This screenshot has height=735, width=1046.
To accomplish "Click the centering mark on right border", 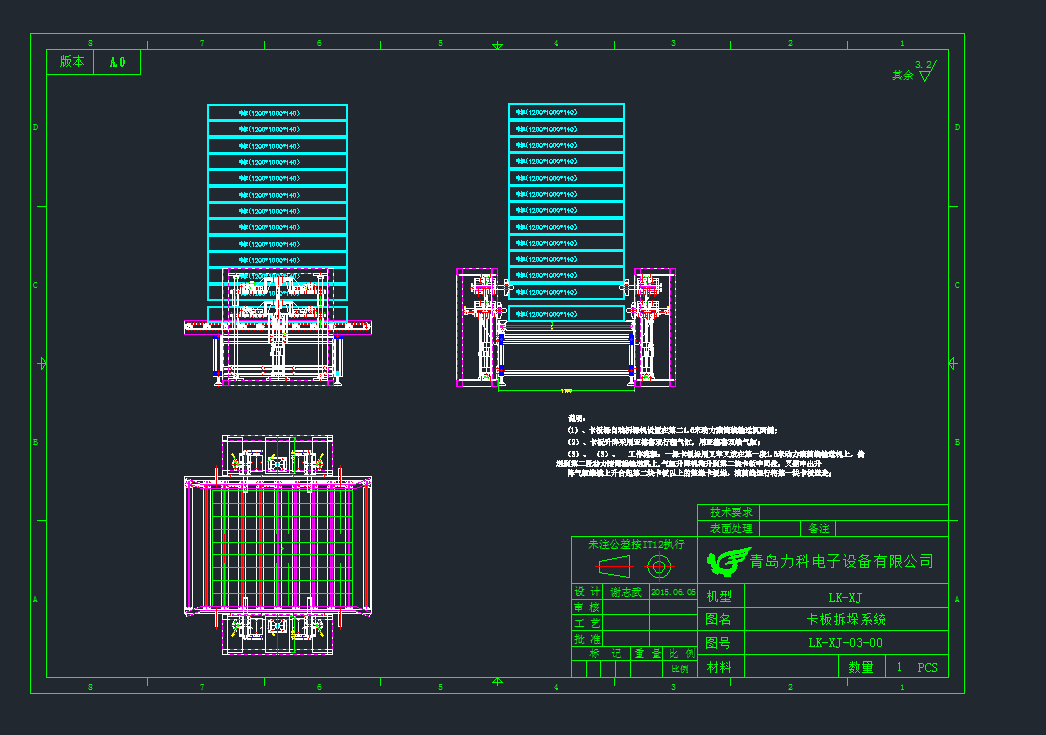I will [953, 362].
